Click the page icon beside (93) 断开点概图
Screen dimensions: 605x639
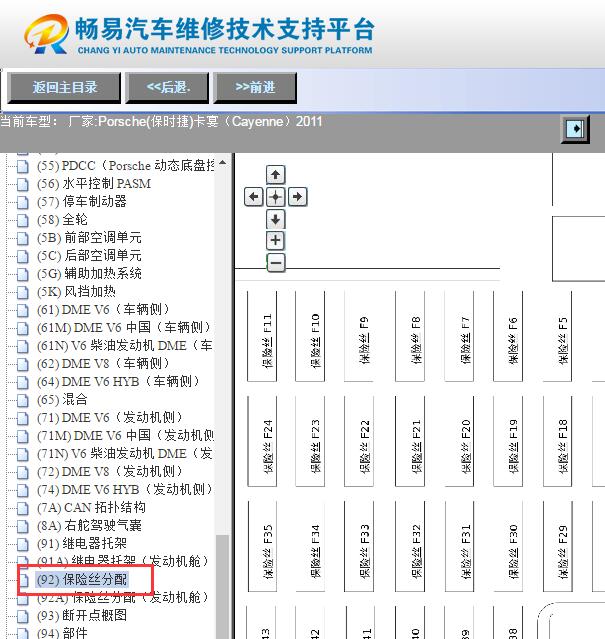(23, 616)
